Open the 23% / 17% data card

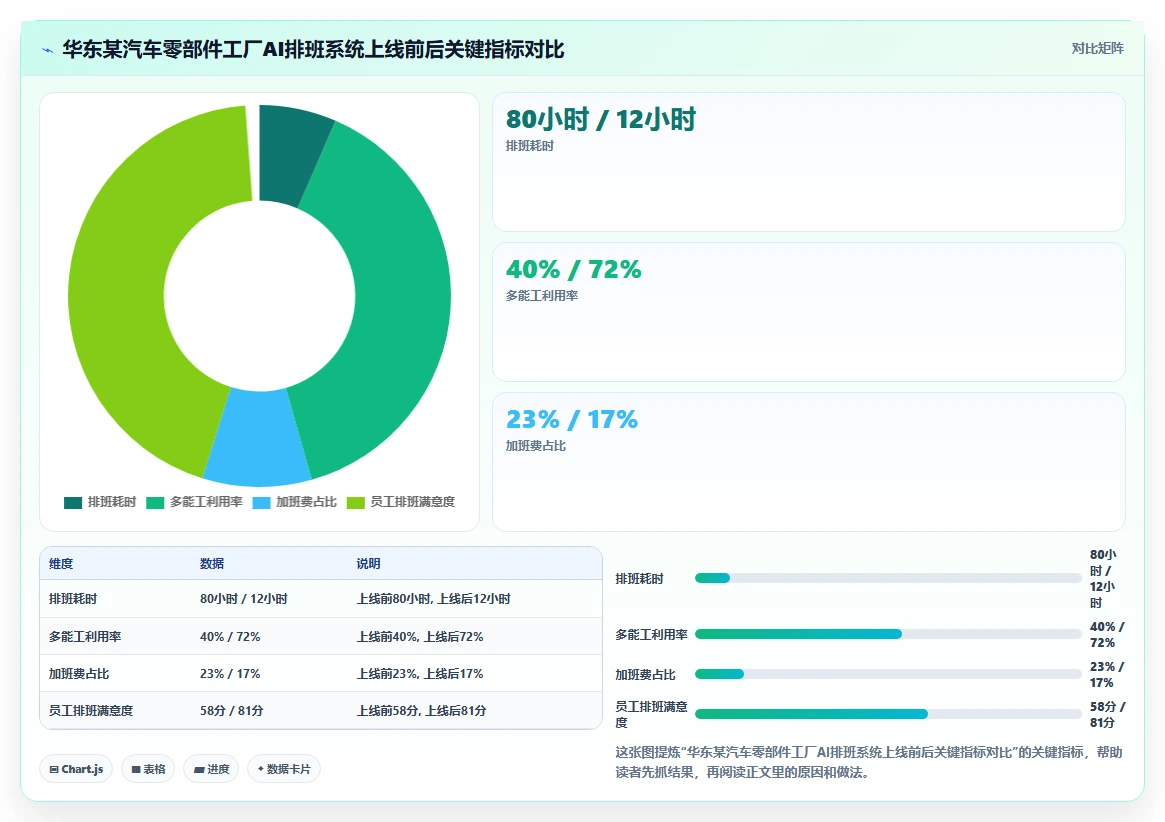click(808, 462)
